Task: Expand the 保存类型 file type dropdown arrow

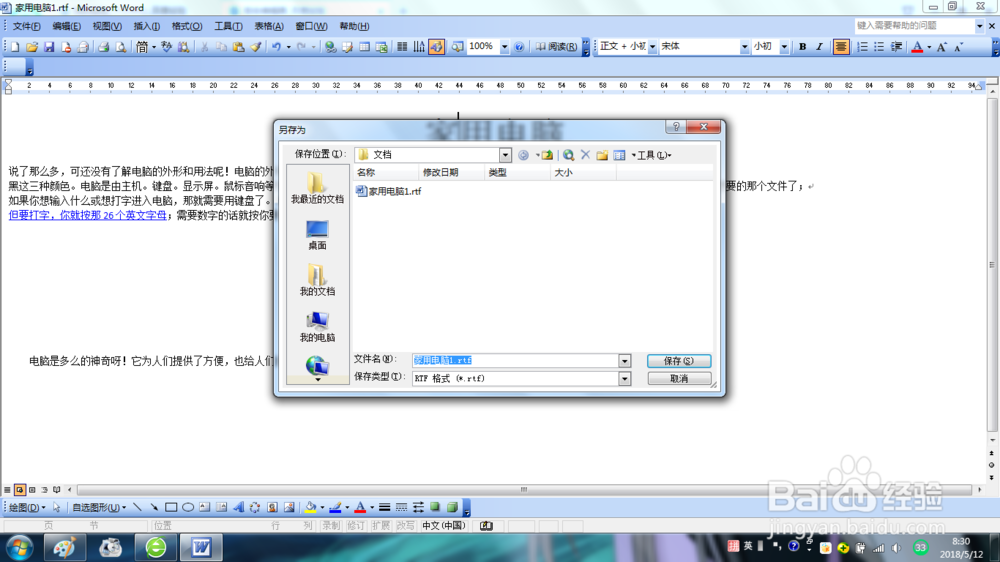Action: point(624,379)
